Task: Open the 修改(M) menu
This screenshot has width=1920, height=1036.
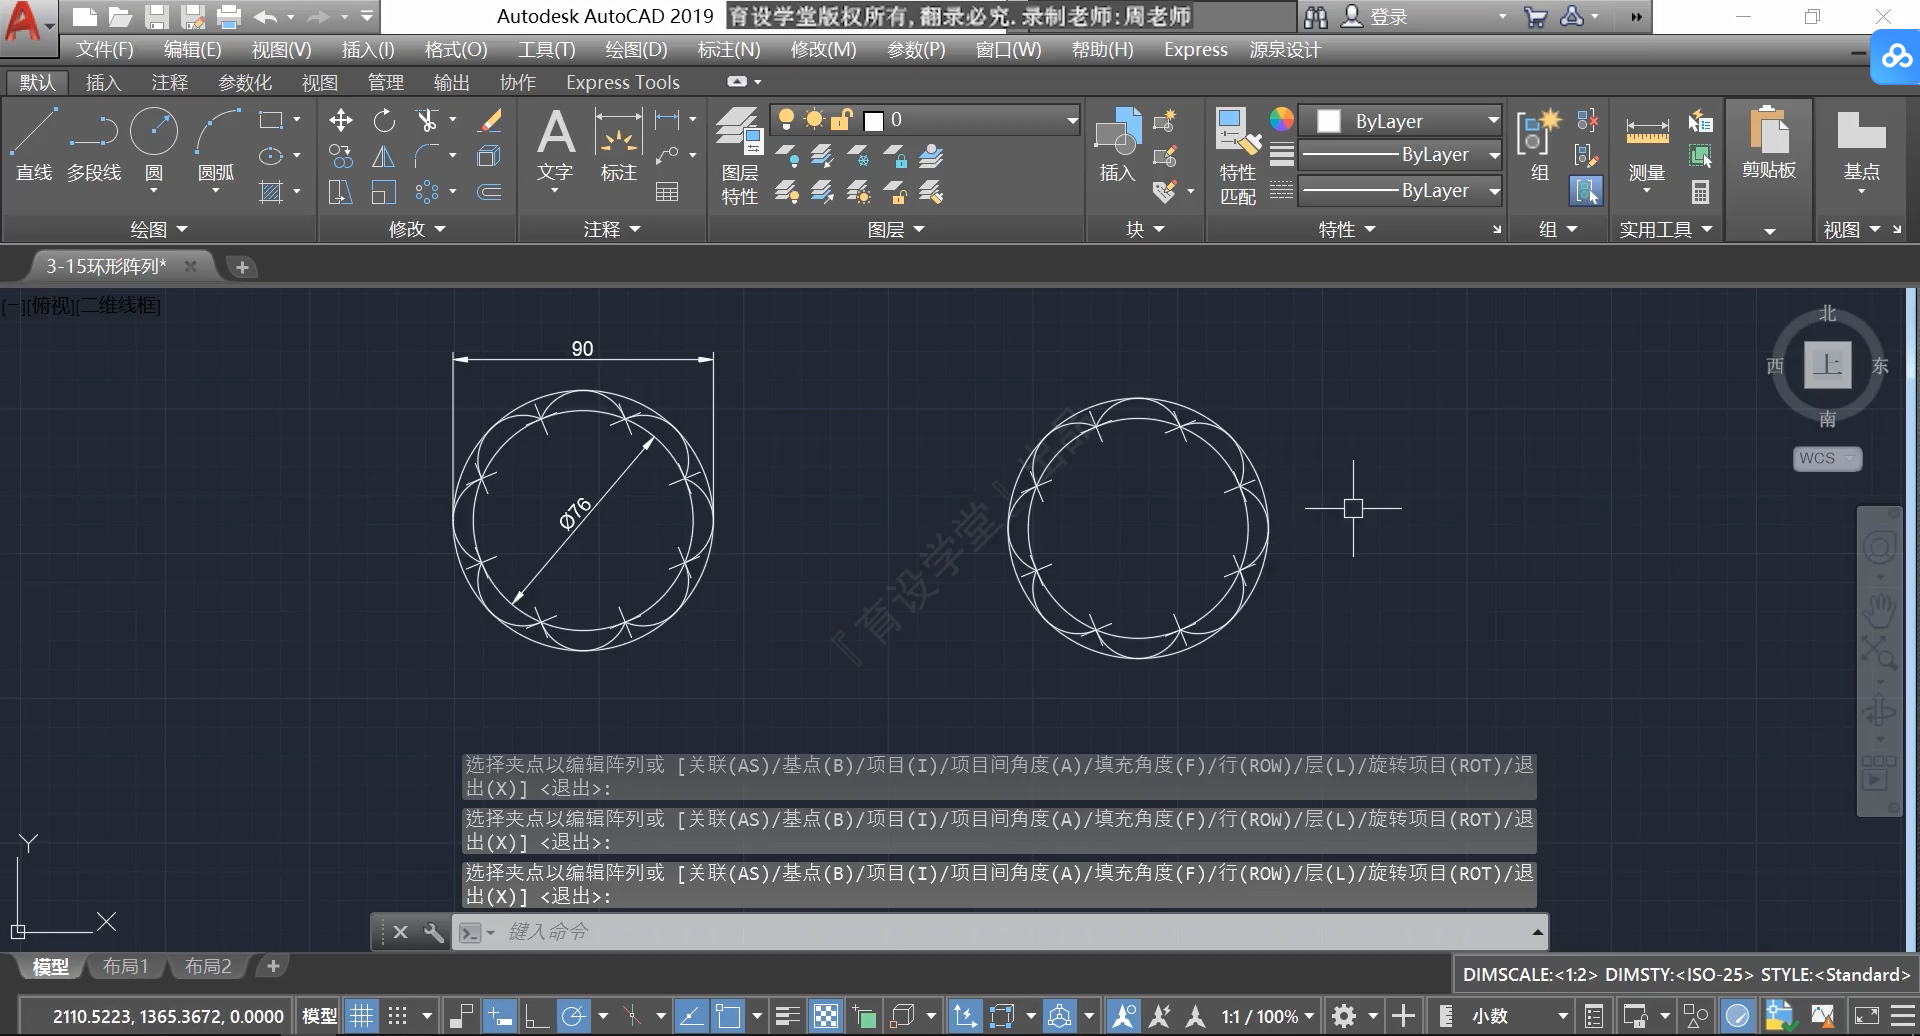Action: point(823,50)
